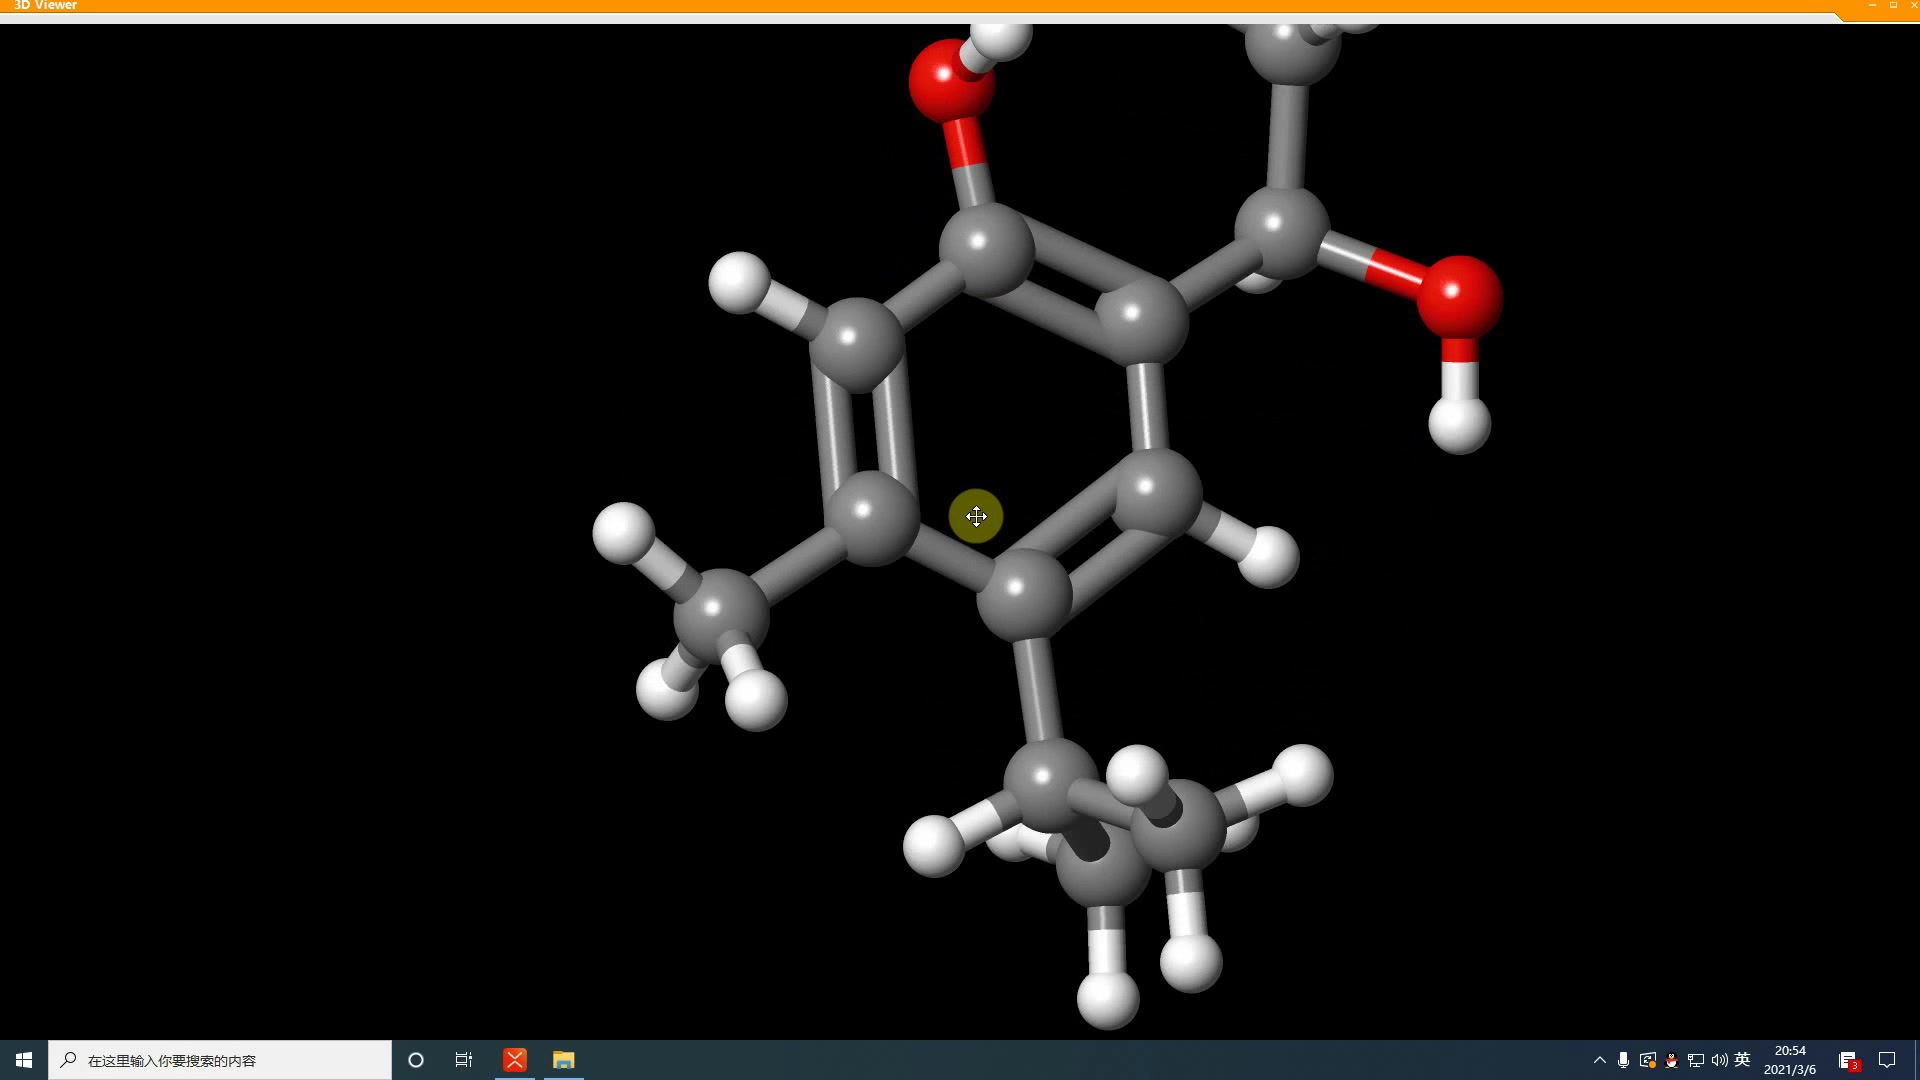Open the clock and date flyout
Screen dimensions: 1920x1080
click(x=1790, y=1060)
